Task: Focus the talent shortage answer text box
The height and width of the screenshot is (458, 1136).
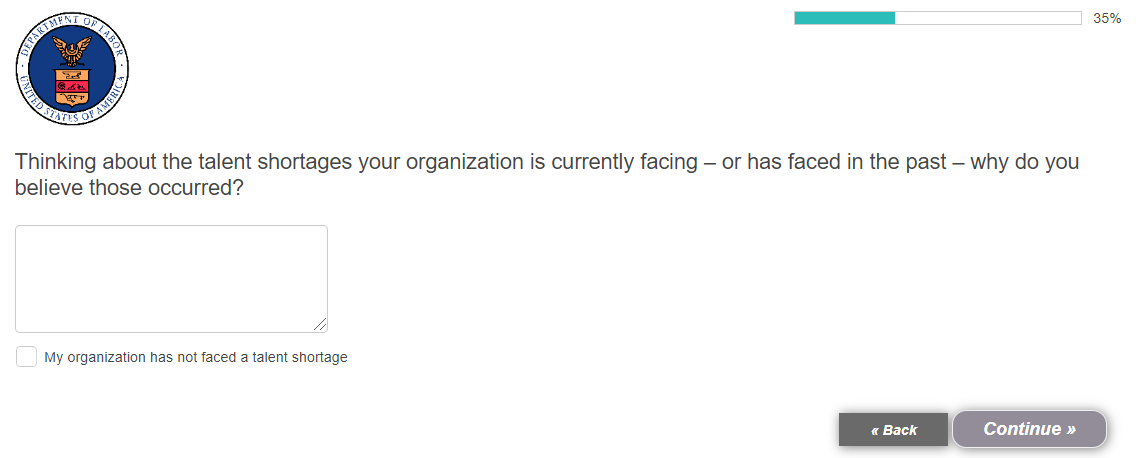Action: [x=171, y=278]
